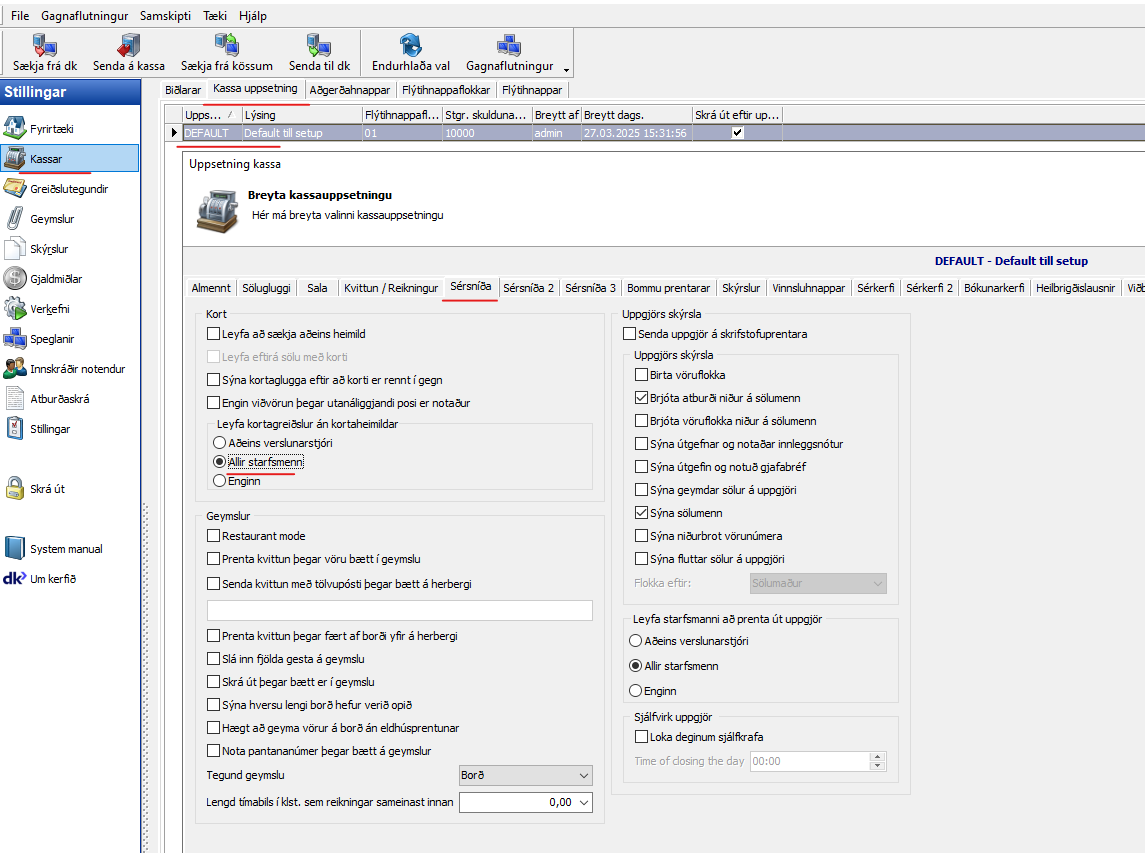The width and height of the screenshot is (1145, 853).
Task: Uncheck the Sýna sölumenn checkbox
Action: coord(642,513)
